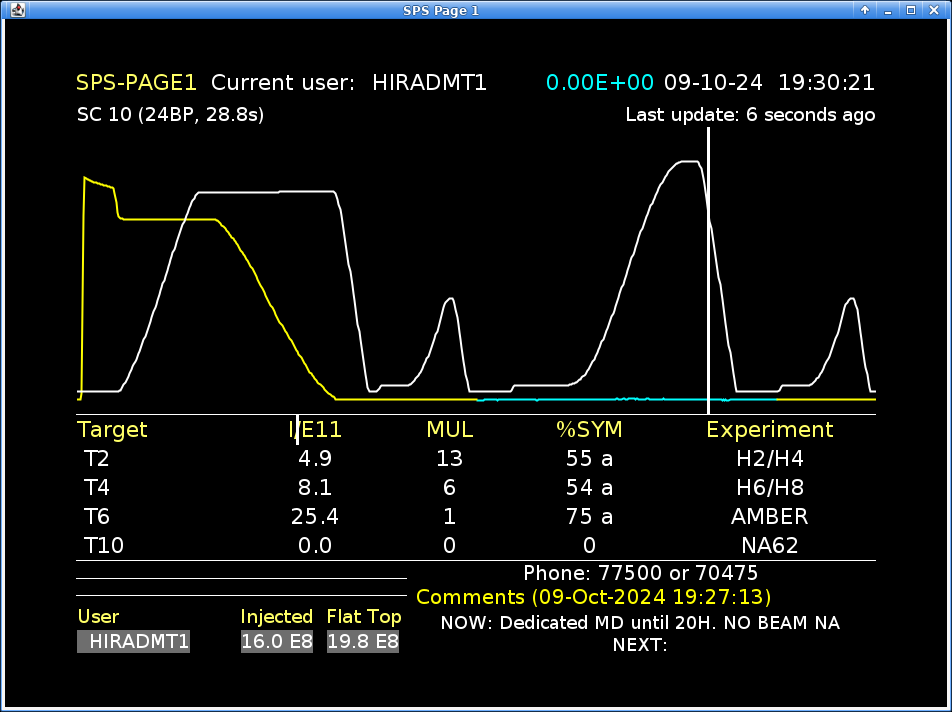Click the yellow Comments timestamp heading
The width and height of the screenshot is (952, 712).
594,598
